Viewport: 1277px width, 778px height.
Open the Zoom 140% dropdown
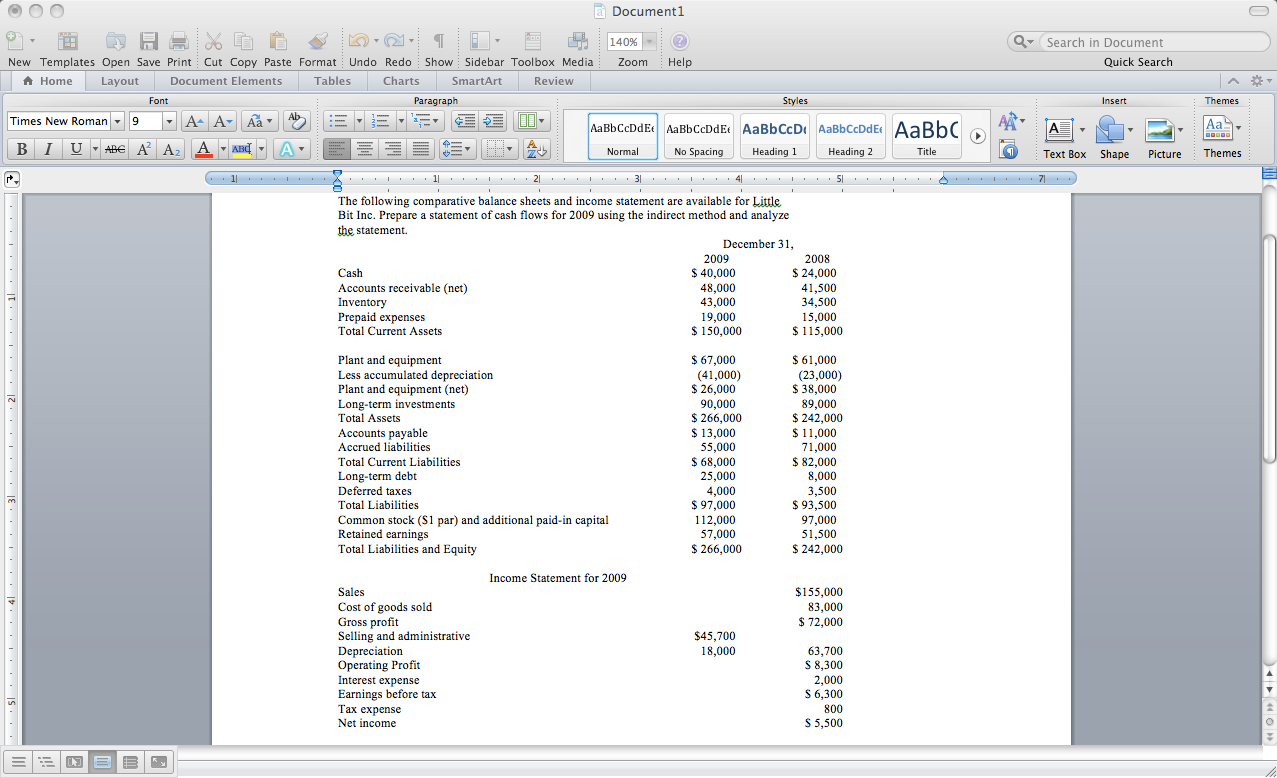tap(649, 42)
